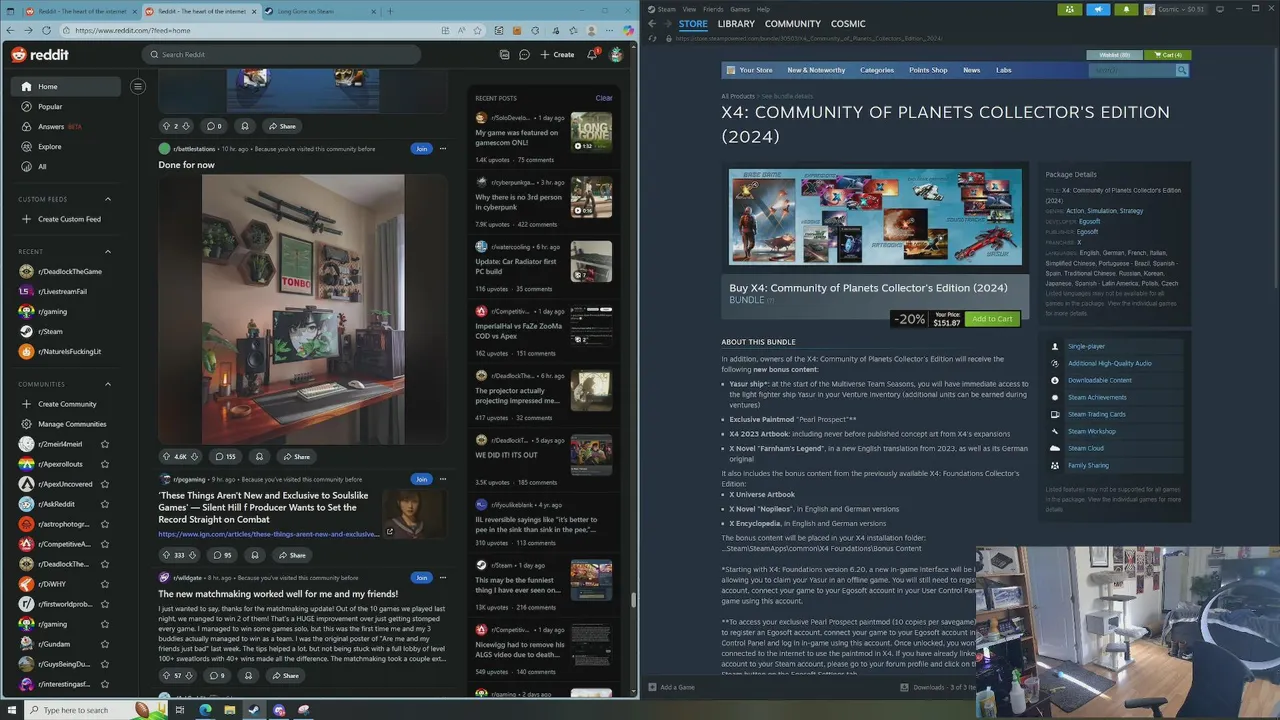The height and width of the screenshot is (720, 1280).
Task: Open Reddit notifications bell
Action: [x=592, y=55]
